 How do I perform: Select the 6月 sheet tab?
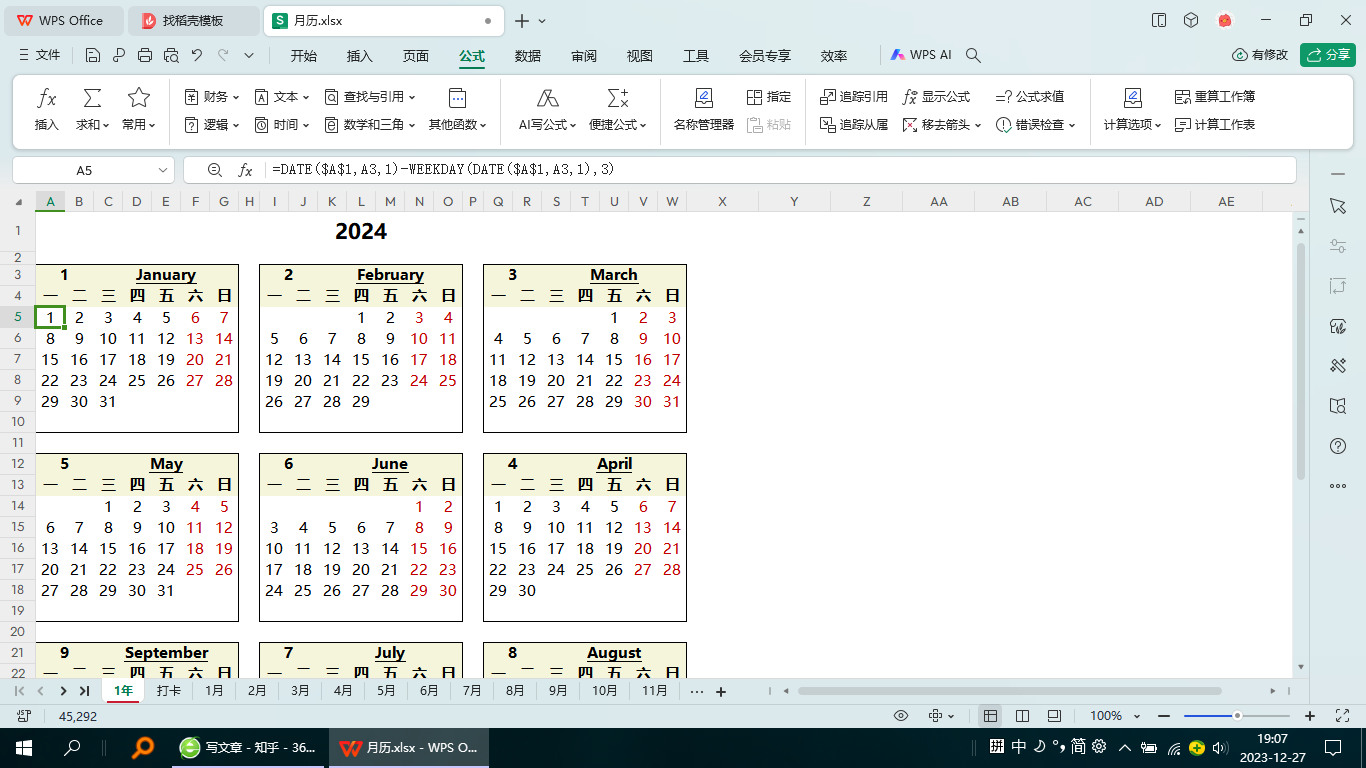429,691
